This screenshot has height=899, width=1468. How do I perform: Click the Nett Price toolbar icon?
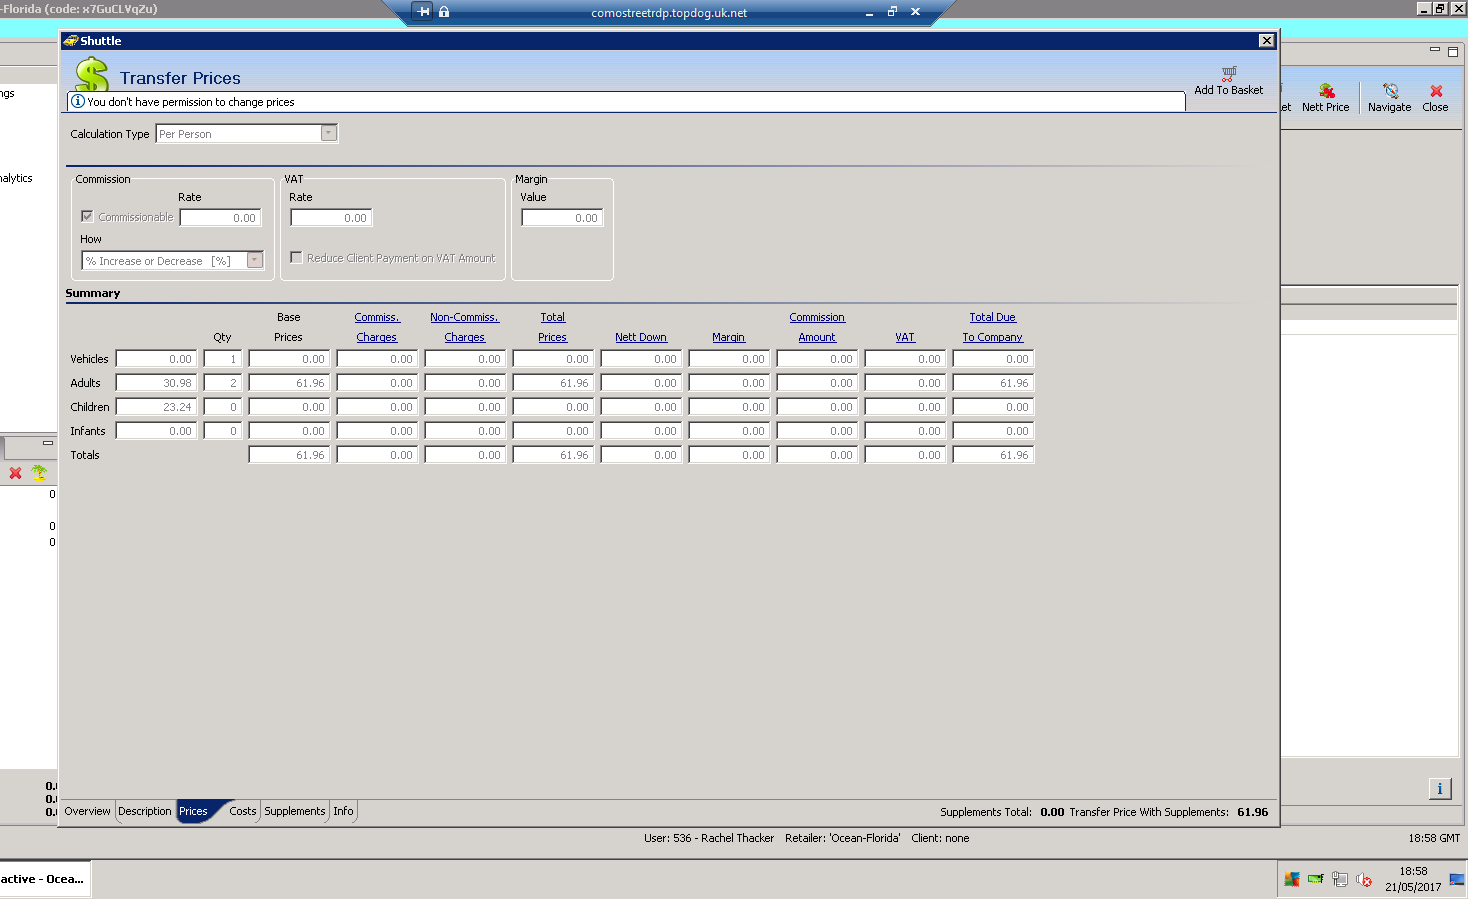click(x=1326, y=91)
